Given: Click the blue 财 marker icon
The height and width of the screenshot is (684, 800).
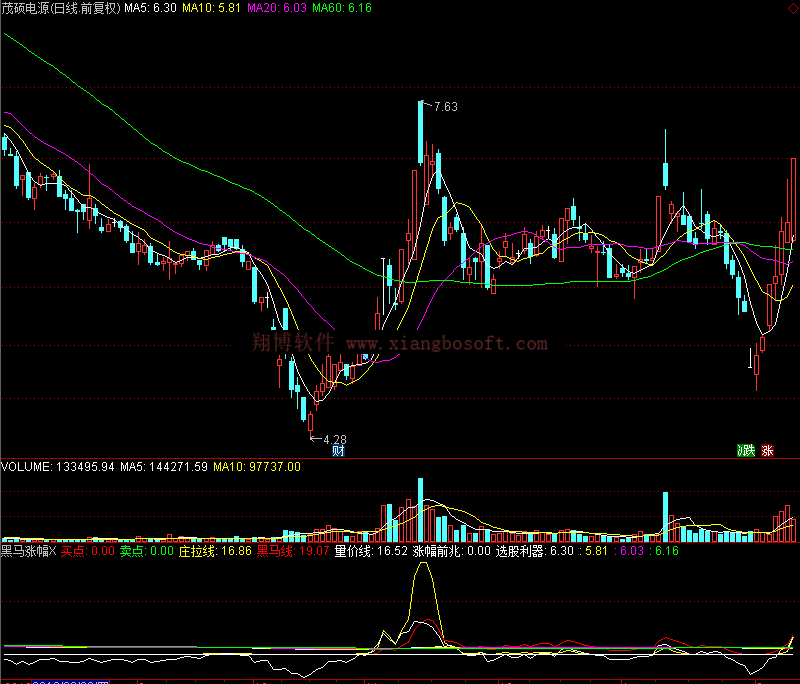Looking at the screenshot, I should coord(339,451).
